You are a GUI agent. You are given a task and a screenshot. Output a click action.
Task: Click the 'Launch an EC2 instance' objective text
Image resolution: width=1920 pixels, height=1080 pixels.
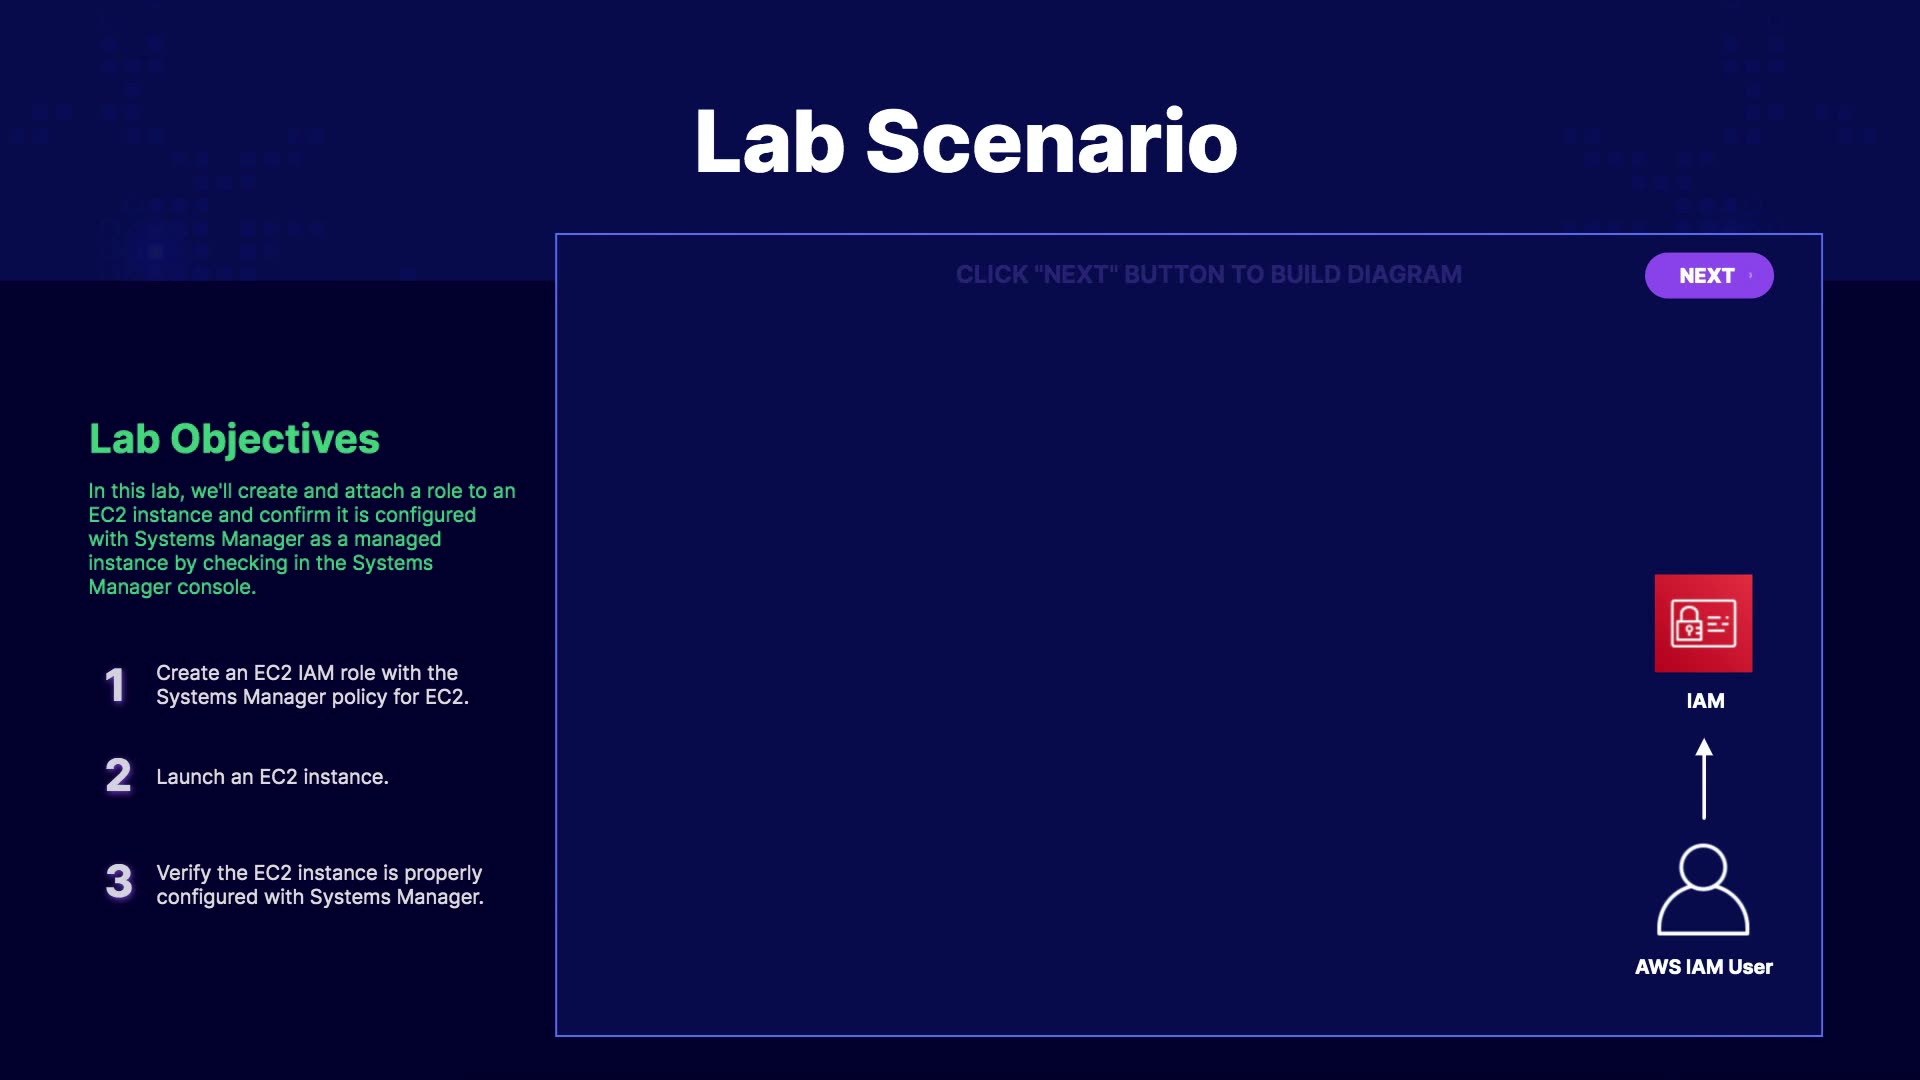point(272,777)
